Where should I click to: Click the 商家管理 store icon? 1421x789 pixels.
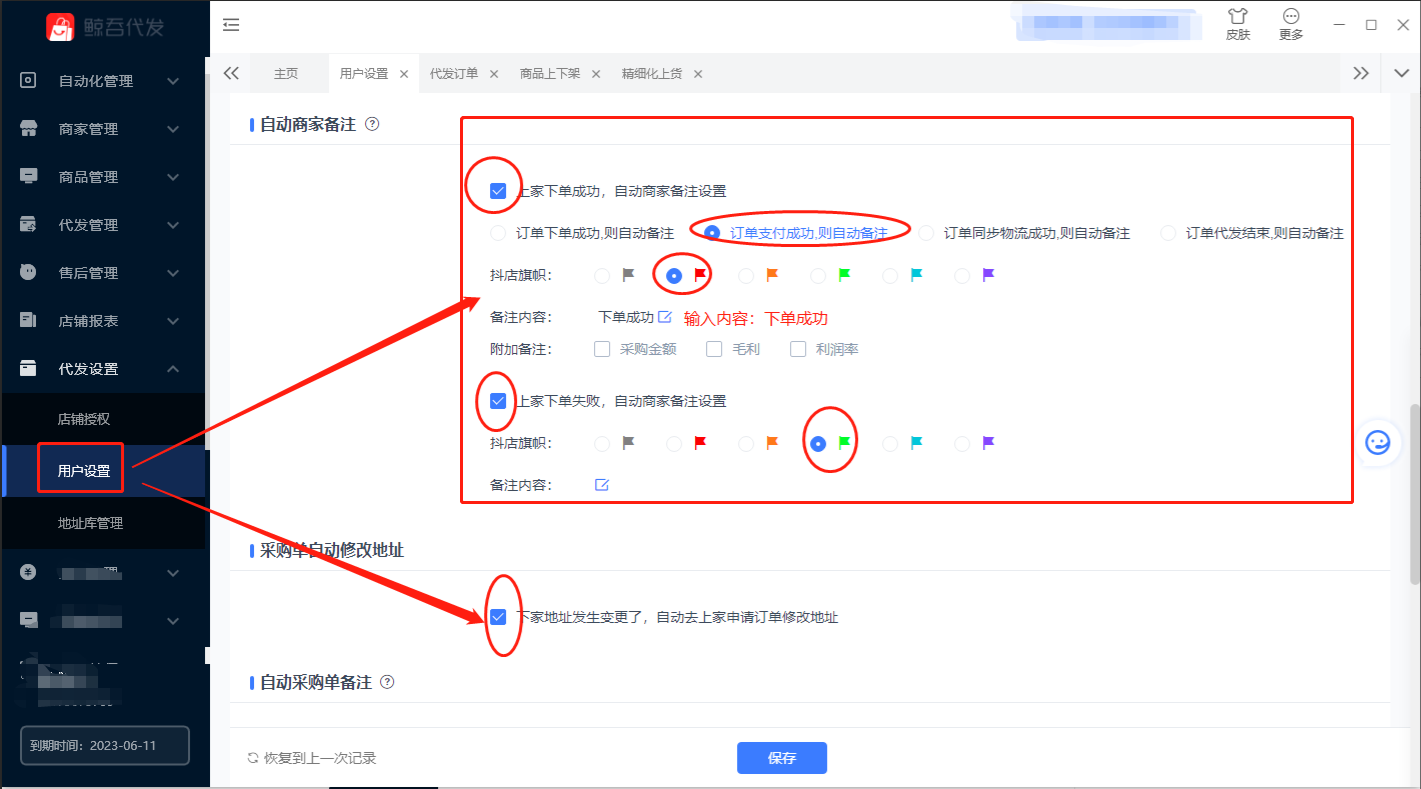click(29, 128)
